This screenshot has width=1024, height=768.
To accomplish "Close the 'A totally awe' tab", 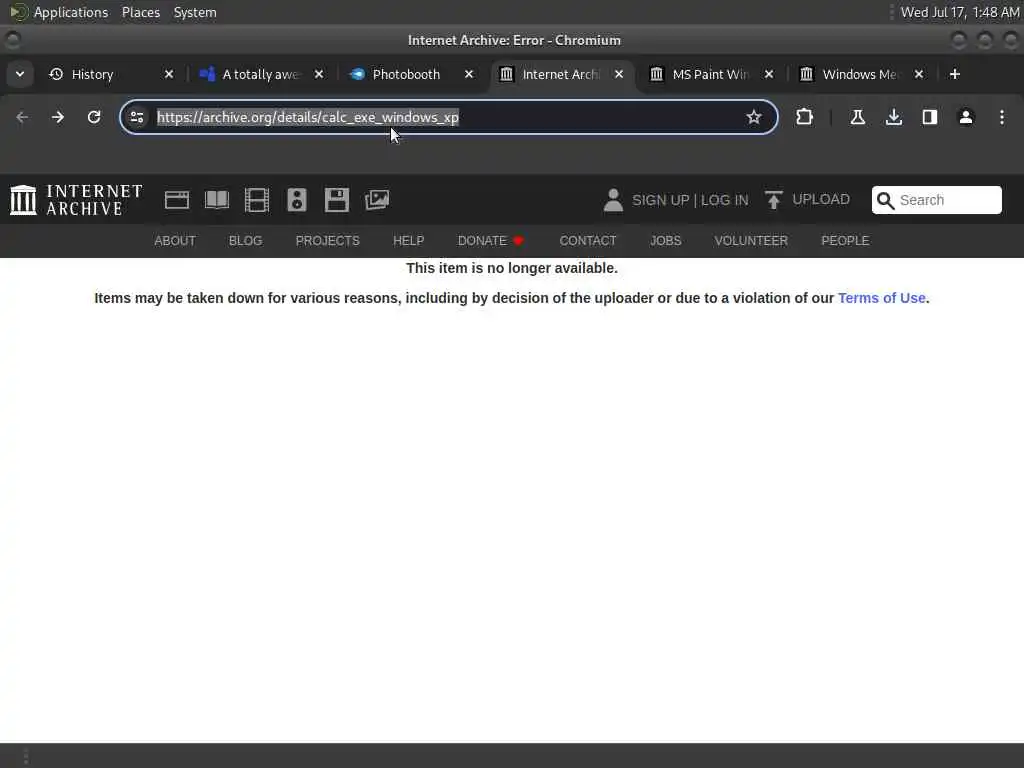I will tap(319, 74).
